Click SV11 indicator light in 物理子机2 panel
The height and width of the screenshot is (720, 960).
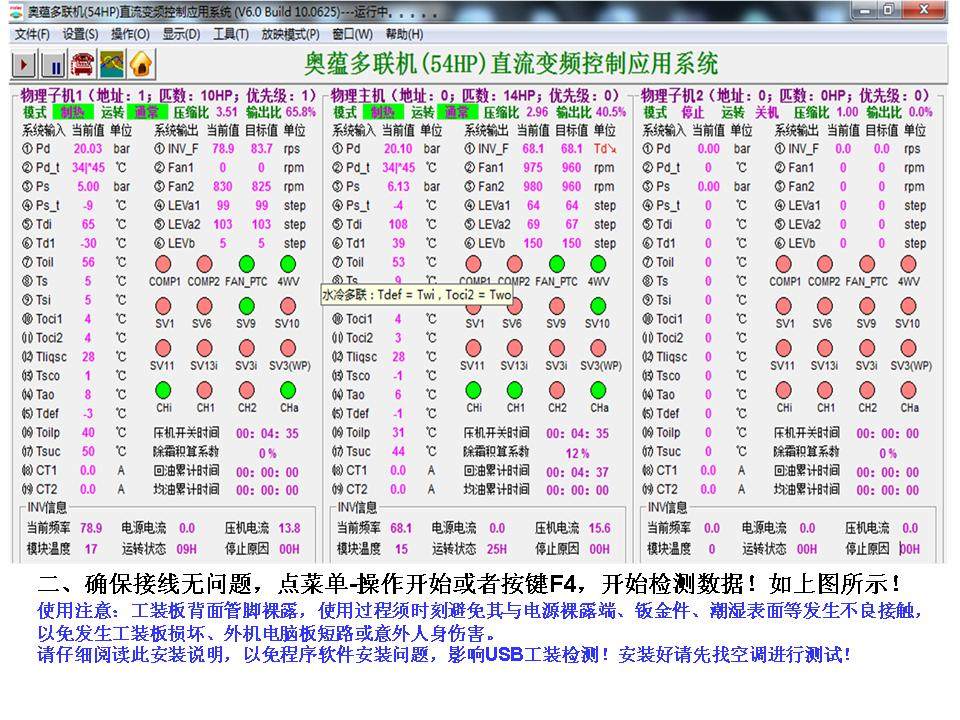click(x=784, y=348)
